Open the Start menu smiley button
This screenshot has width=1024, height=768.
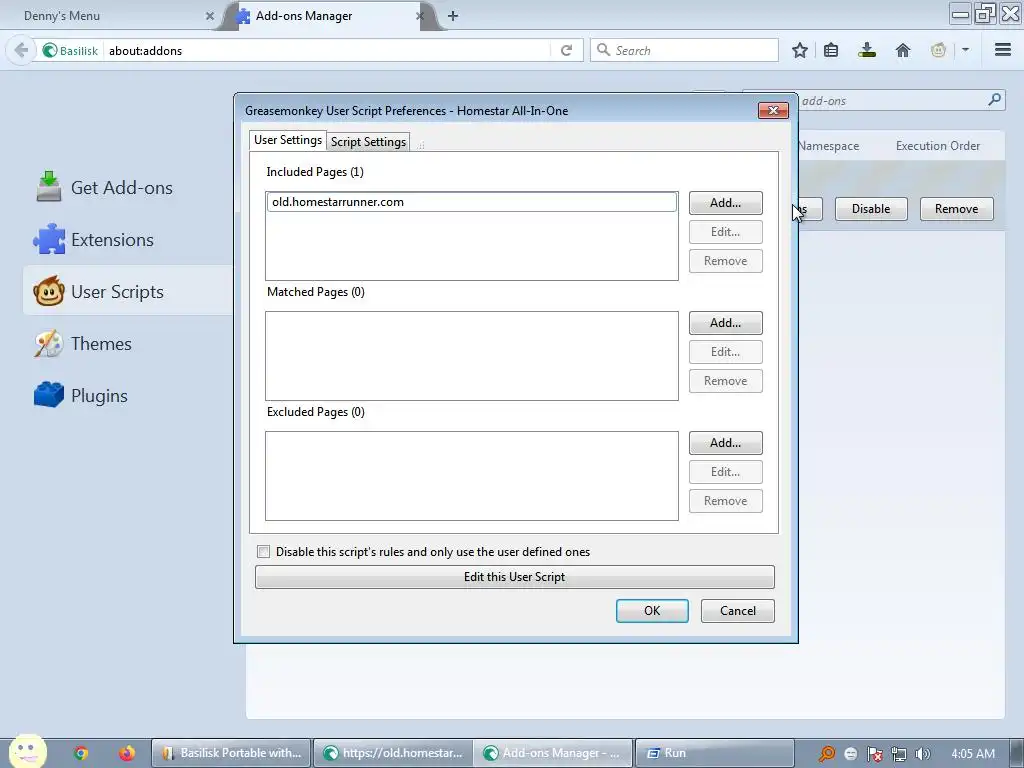tap(27, 752)
